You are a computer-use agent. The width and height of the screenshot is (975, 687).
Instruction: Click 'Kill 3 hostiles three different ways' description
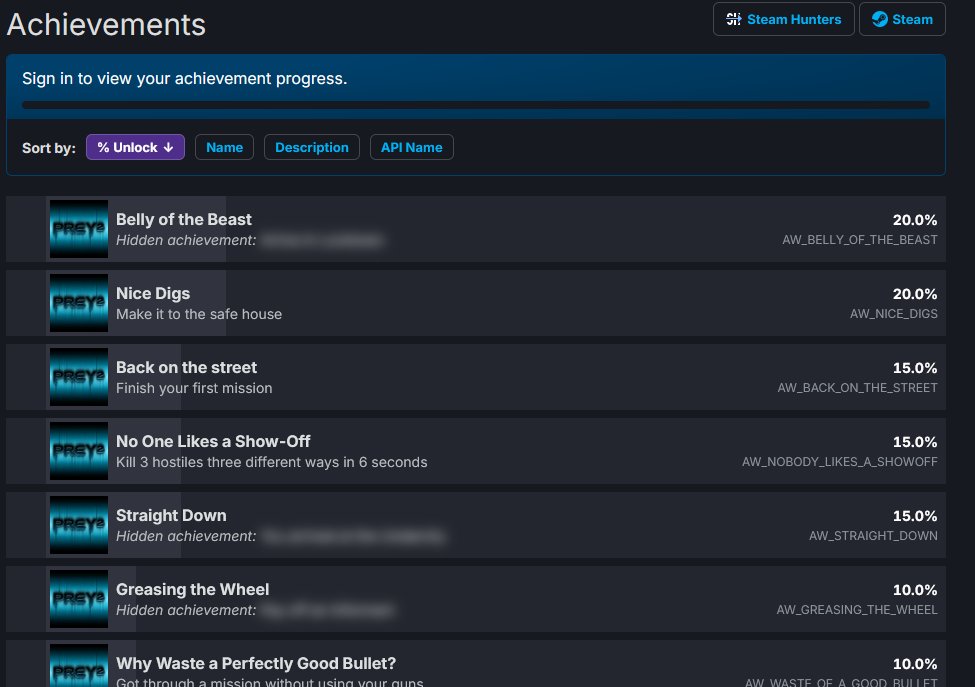pos(272,463)
